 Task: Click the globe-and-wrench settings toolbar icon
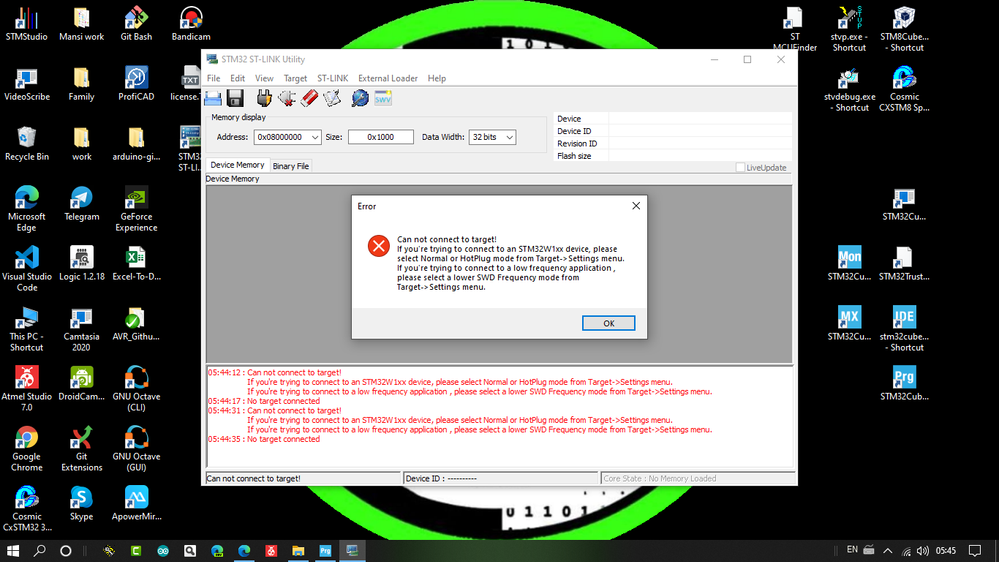[x=360, y=98]
